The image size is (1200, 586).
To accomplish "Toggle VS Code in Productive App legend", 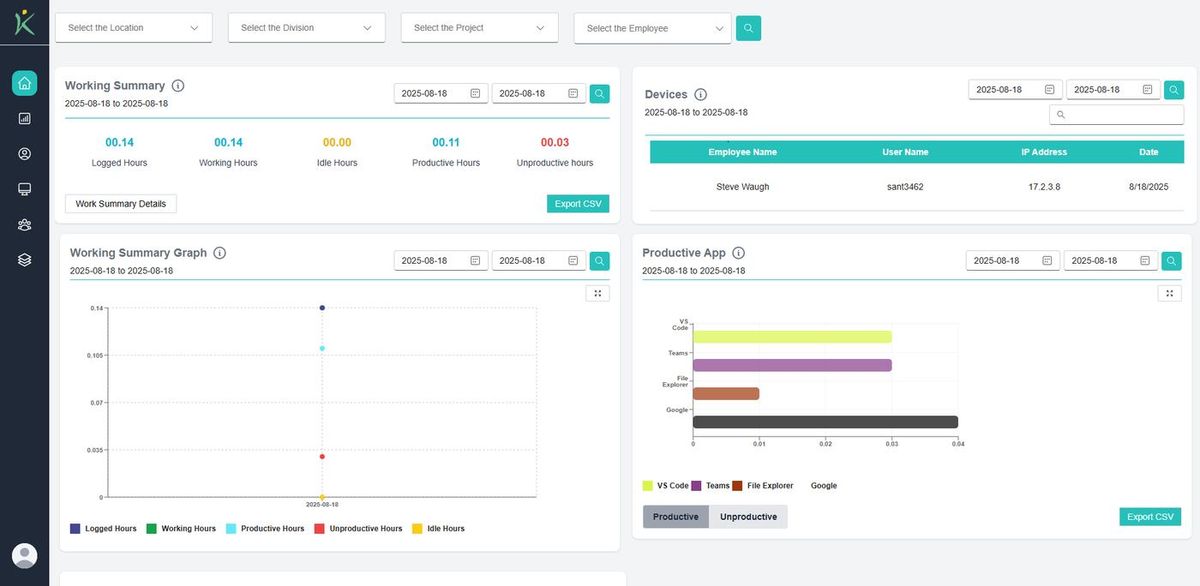I will [665, 486].
